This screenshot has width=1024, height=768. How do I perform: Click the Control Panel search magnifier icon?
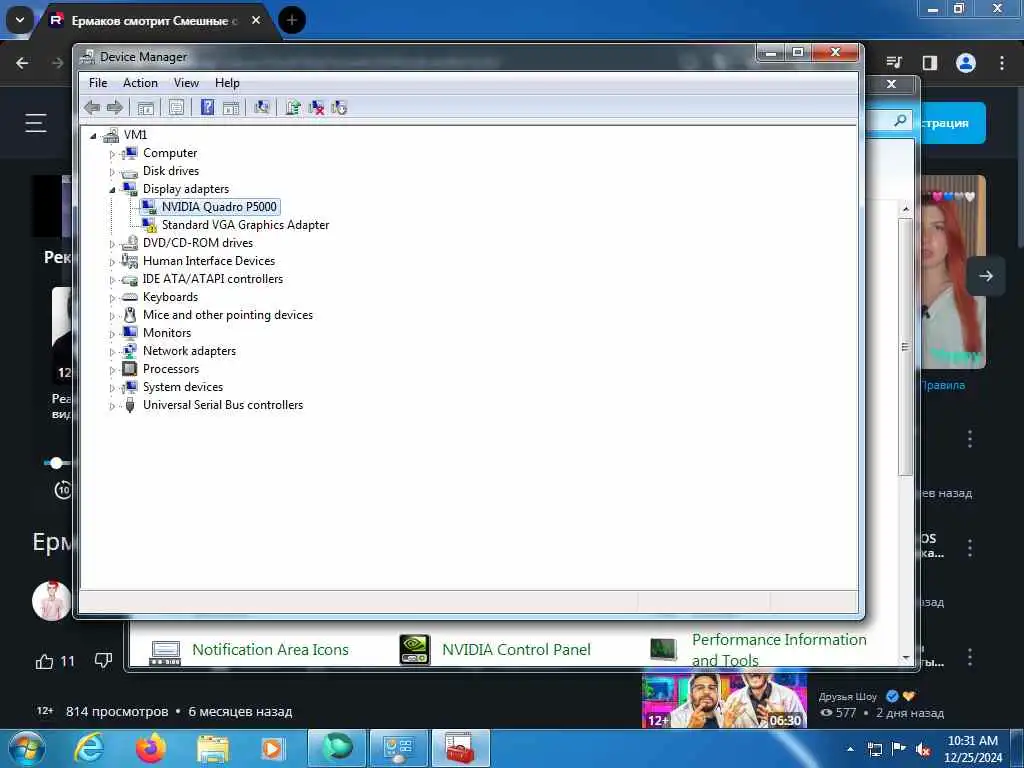pyautogui.click(x=900, y=120)
